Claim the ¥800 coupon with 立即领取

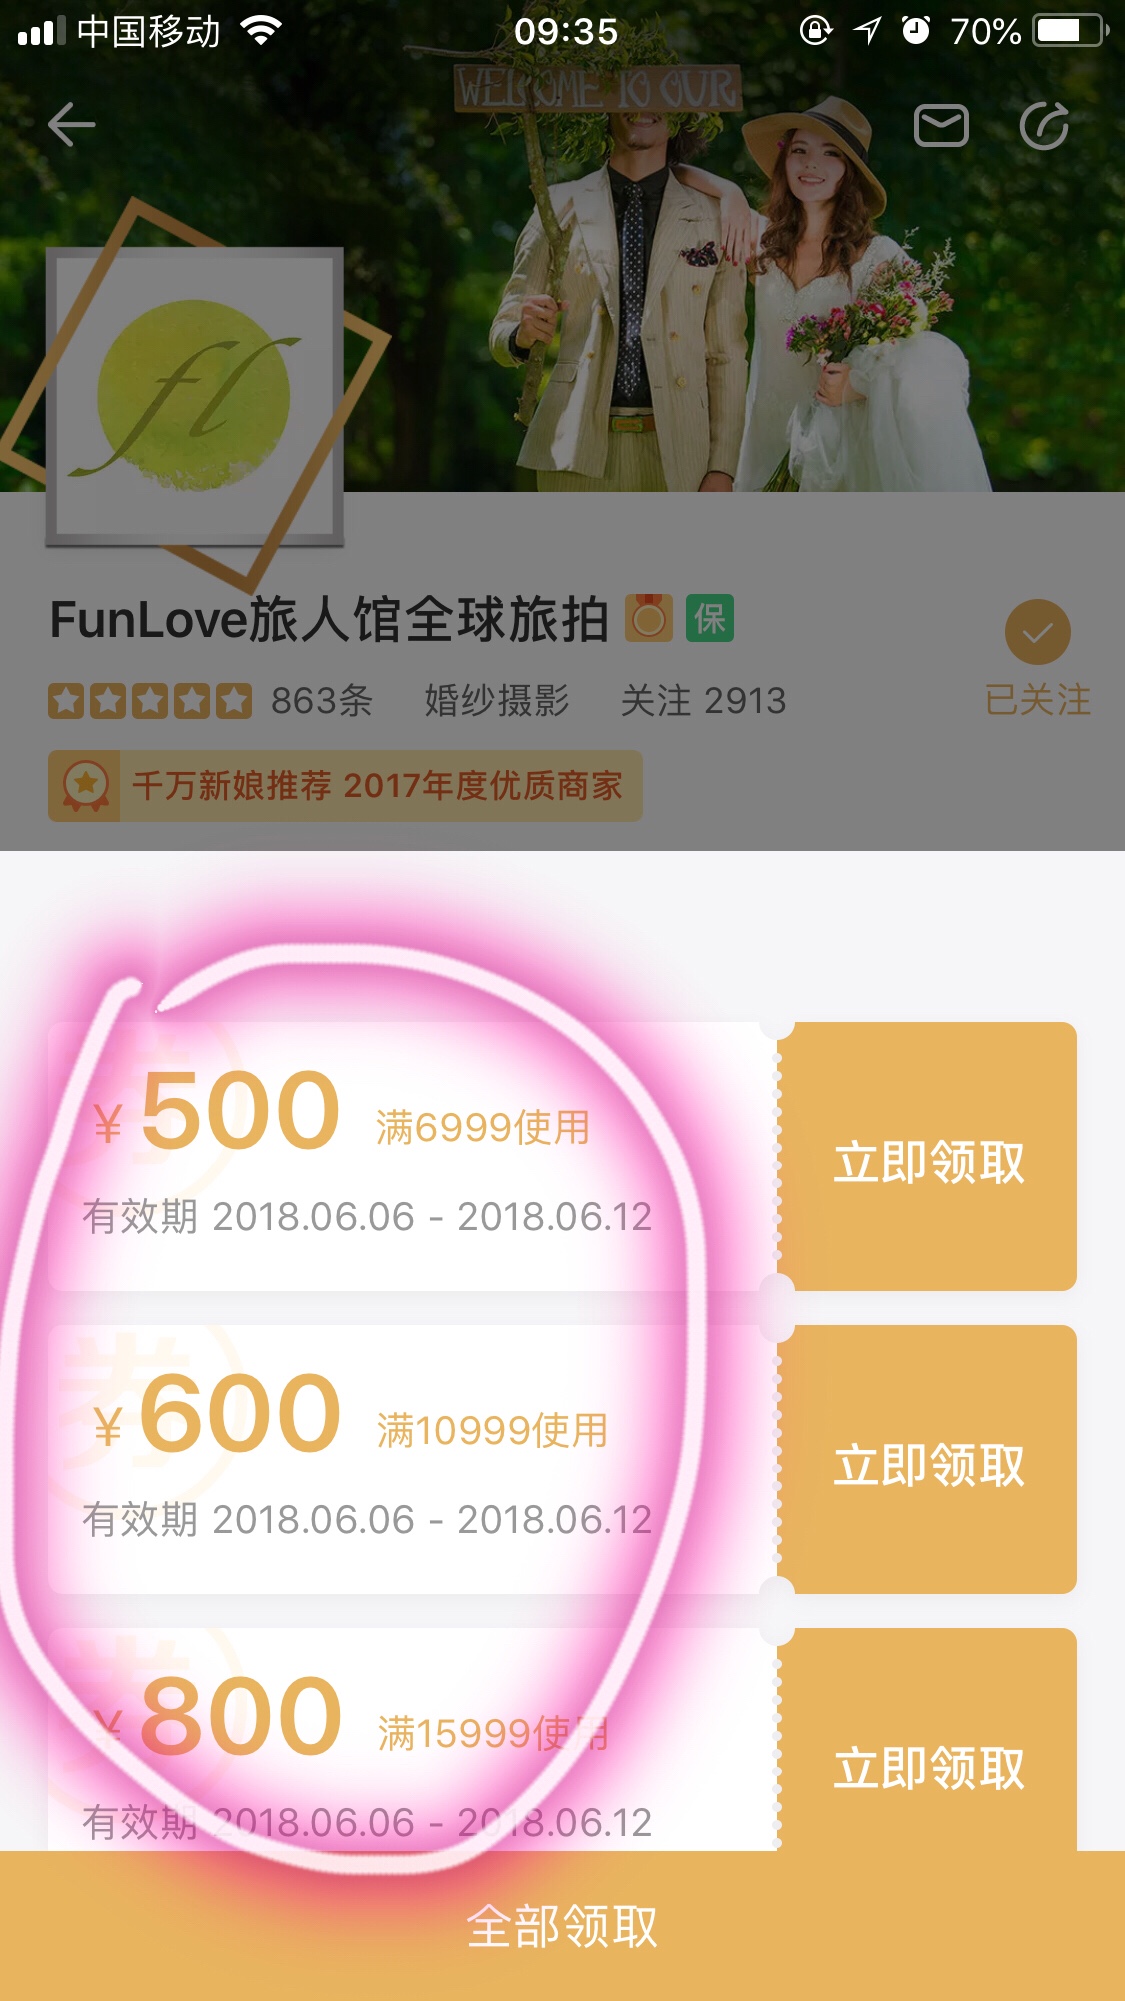point(928,1767)
